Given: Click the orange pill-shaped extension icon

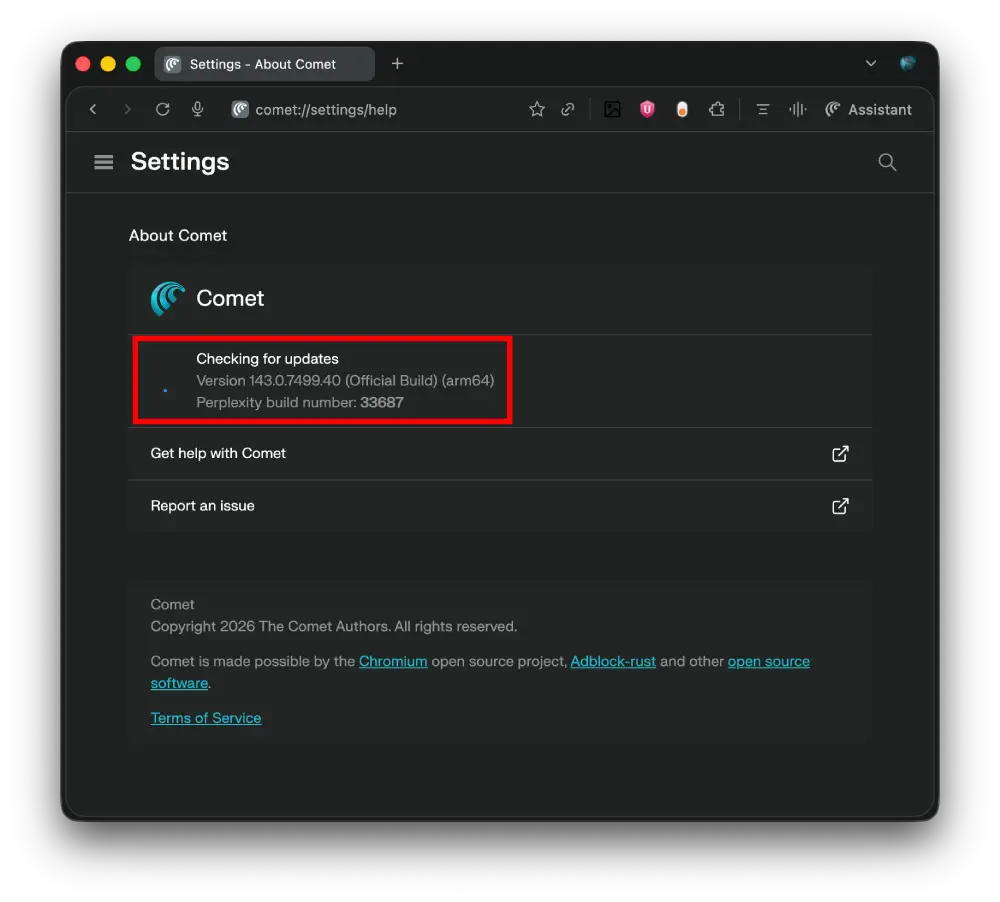Looking at the screenshot, I should click(x=682, y=110).
